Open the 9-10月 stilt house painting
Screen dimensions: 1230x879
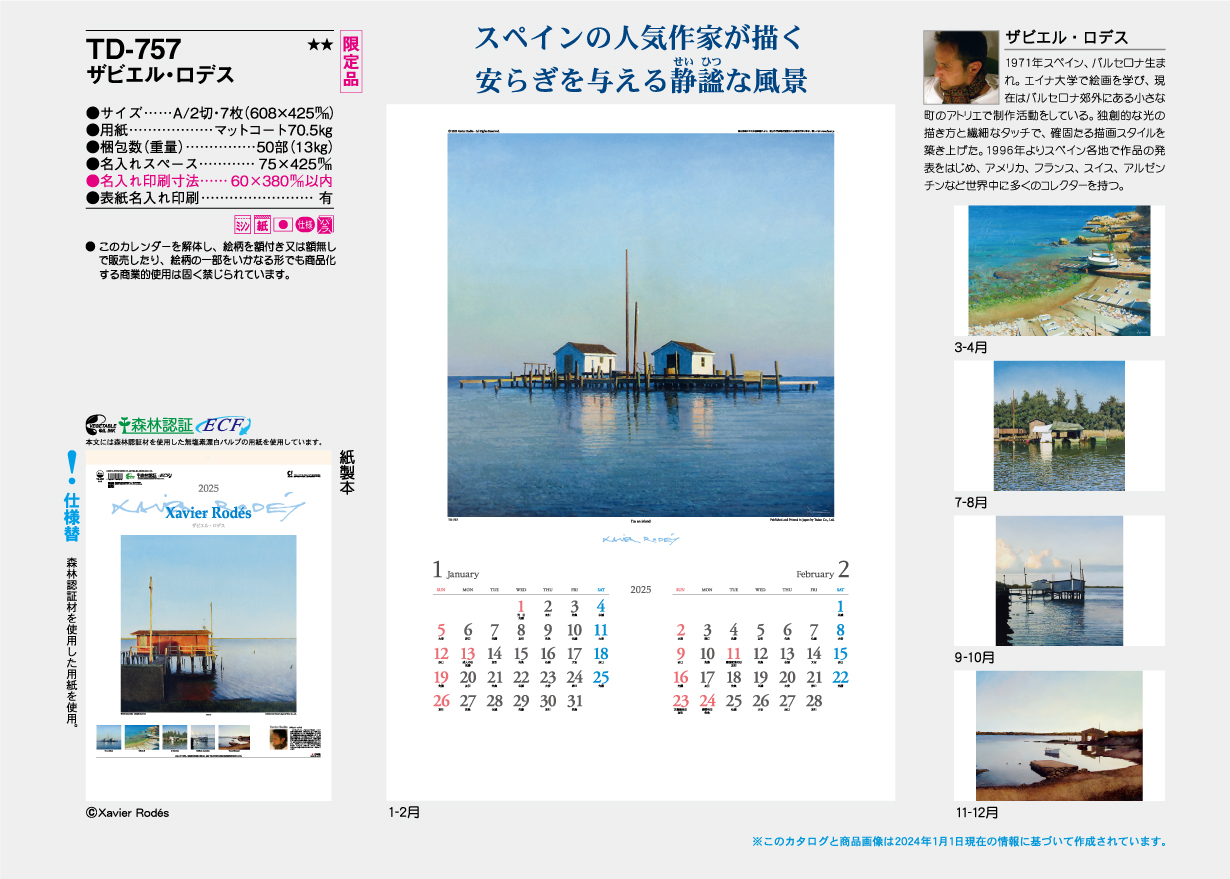pos(1059,581)
